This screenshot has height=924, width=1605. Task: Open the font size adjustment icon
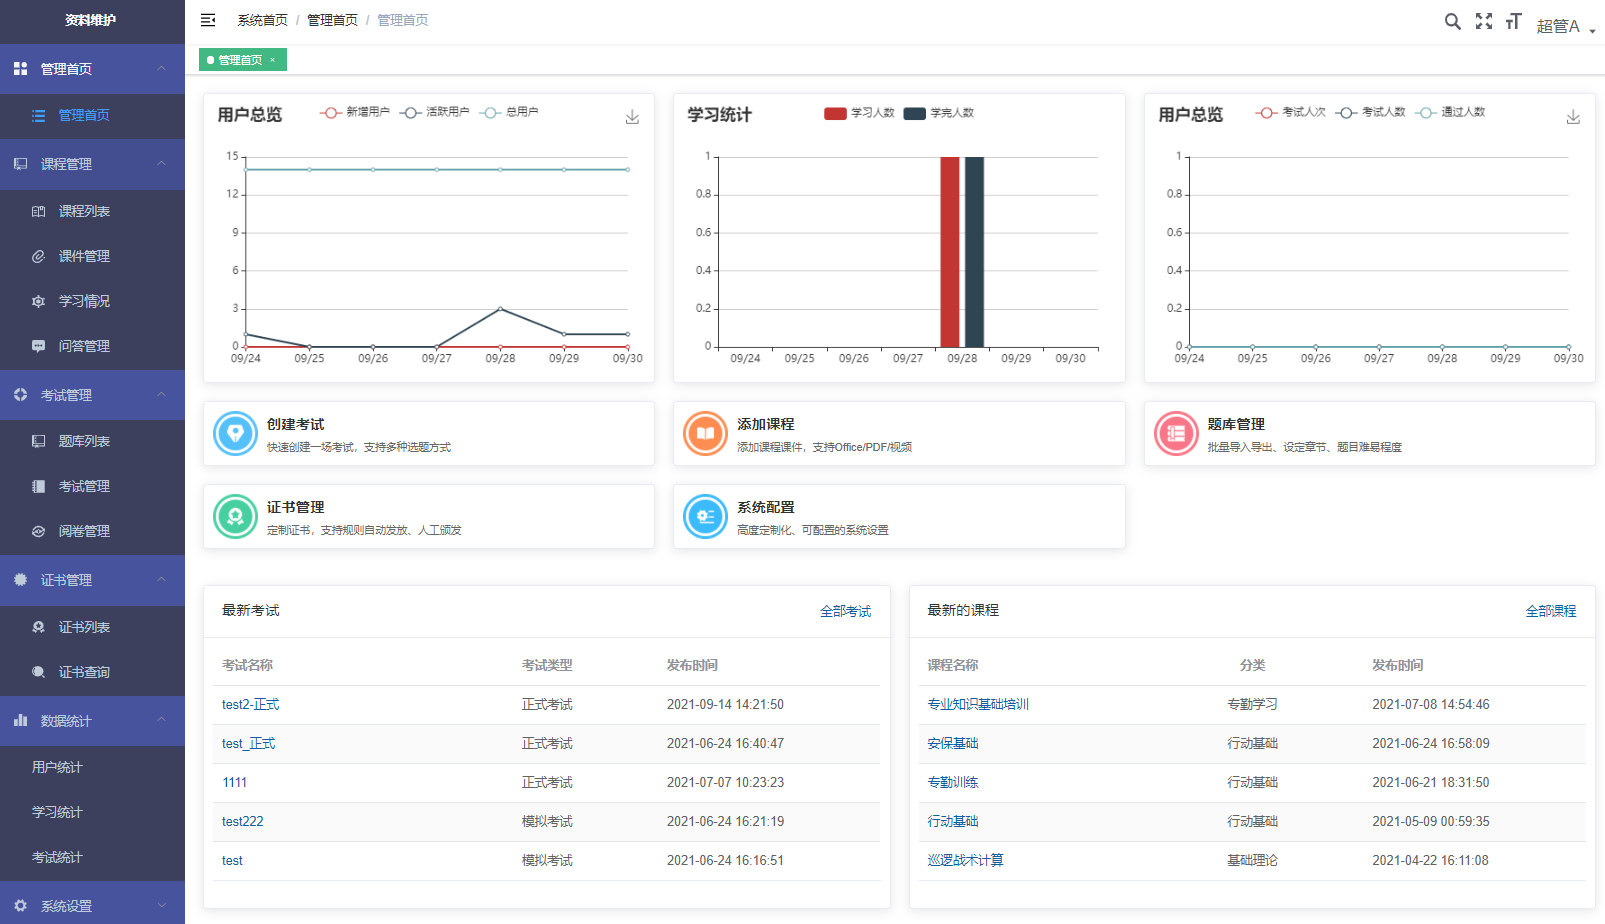point(1513,21)
